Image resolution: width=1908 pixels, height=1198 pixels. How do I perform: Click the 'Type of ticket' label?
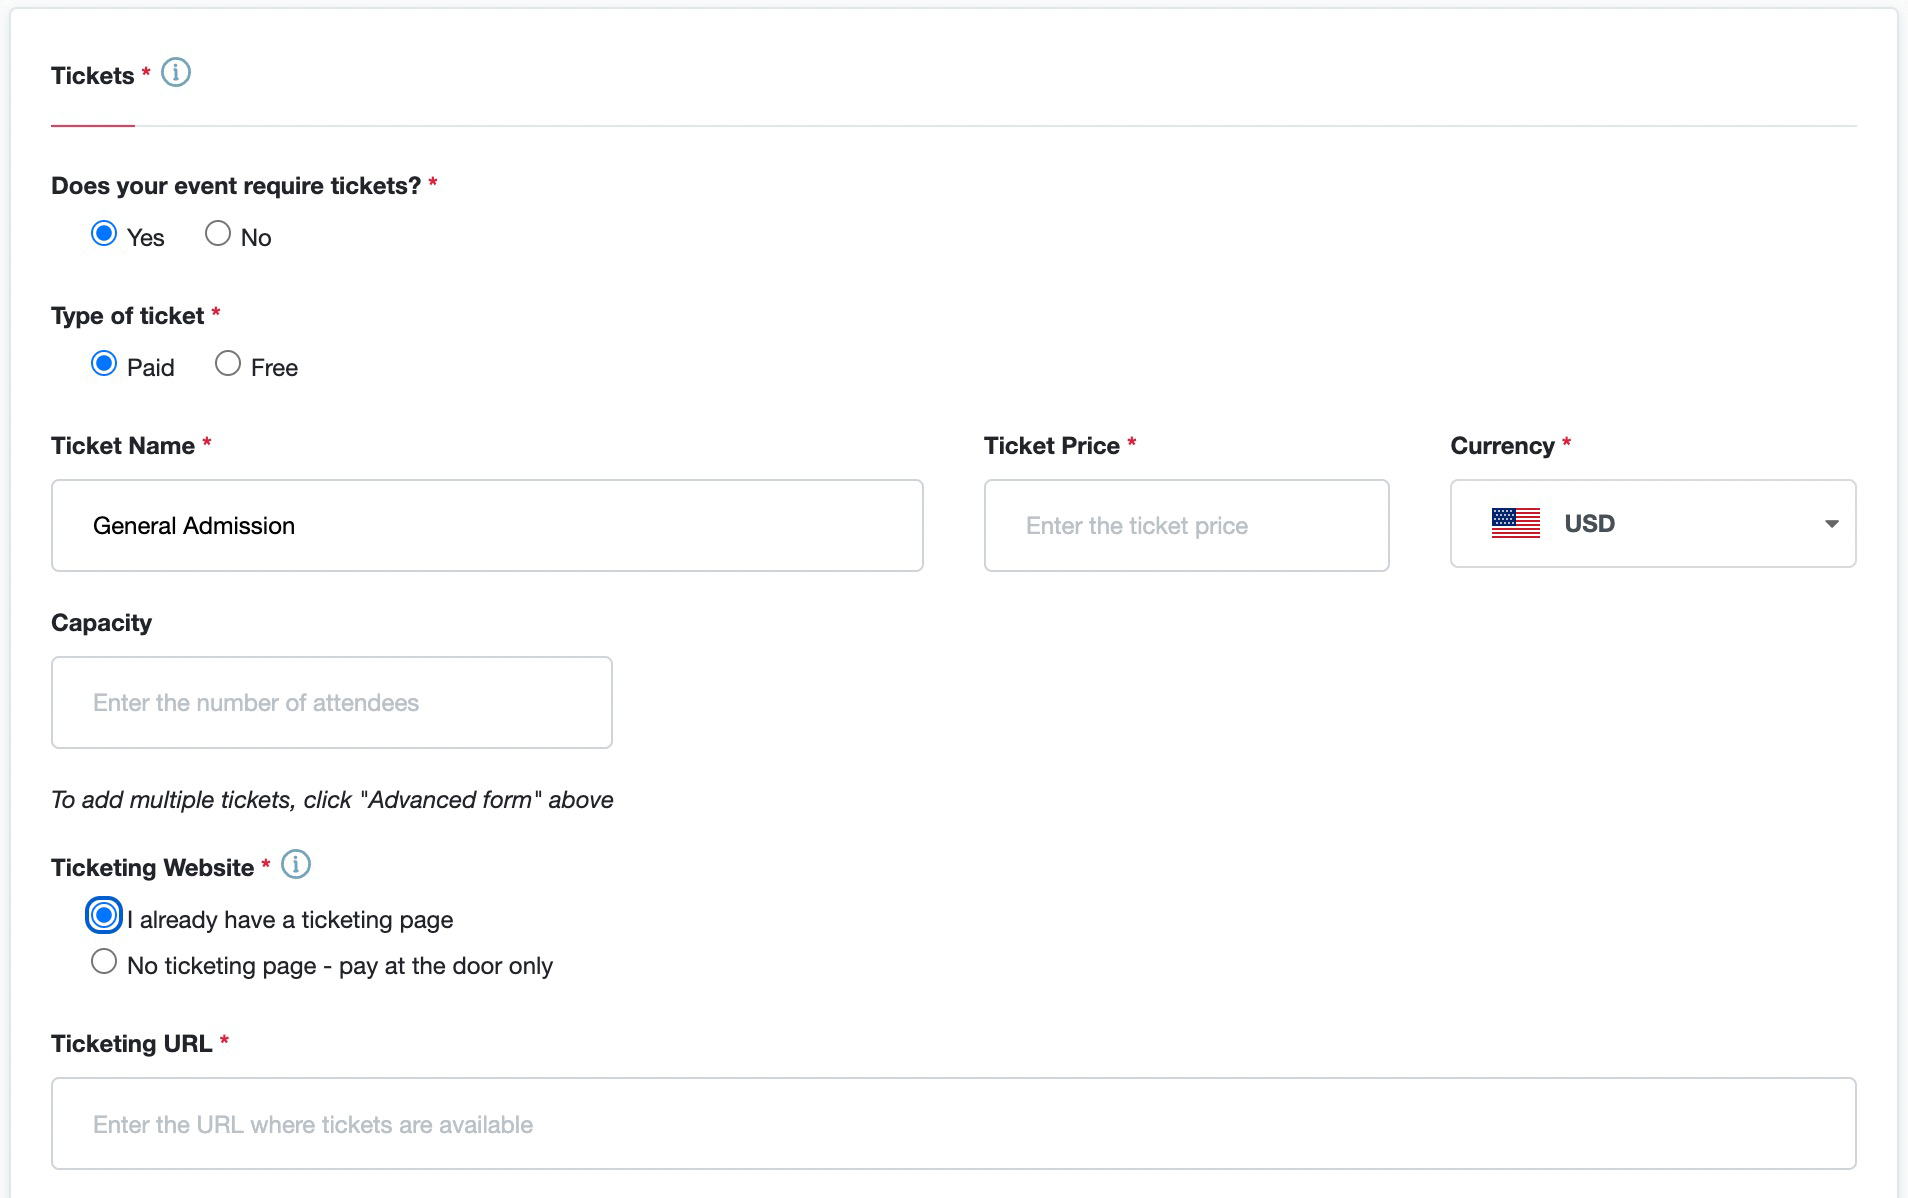pos(128,316)
